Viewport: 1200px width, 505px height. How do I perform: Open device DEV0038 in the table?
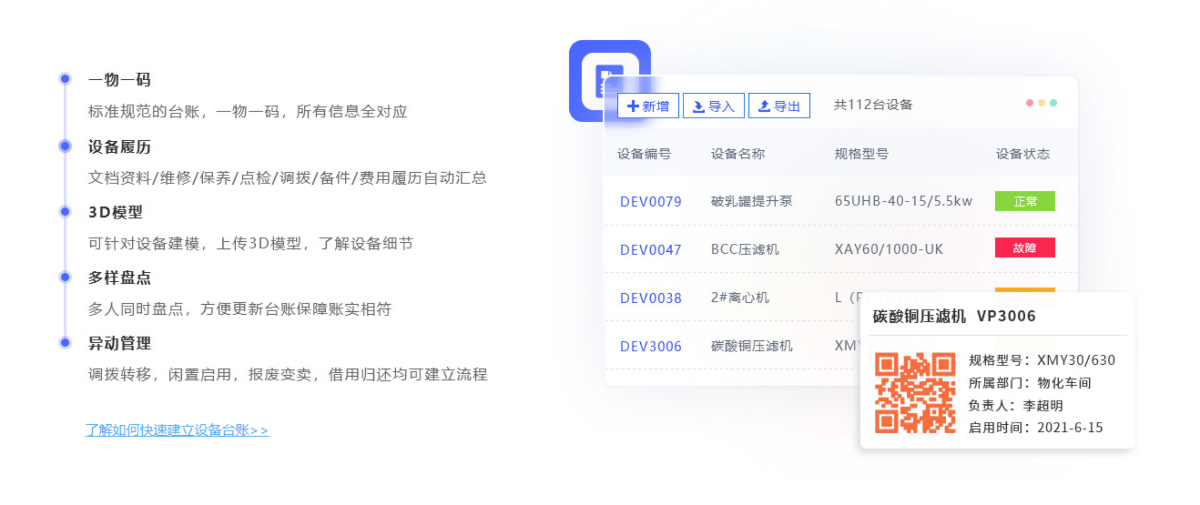tap(650, 297)
